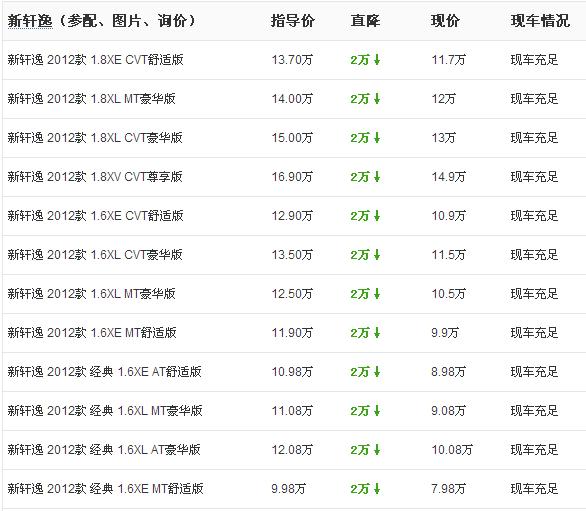The width and height of the screenshot is (586, 511).
Task: Click the 直降 column header
Action: point(365,21)
